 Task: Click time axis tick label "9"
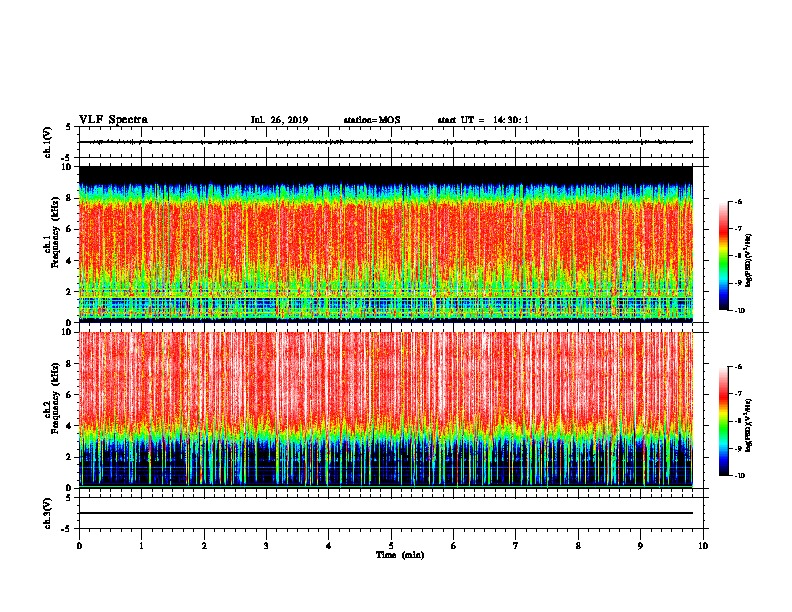coord(640,546)
